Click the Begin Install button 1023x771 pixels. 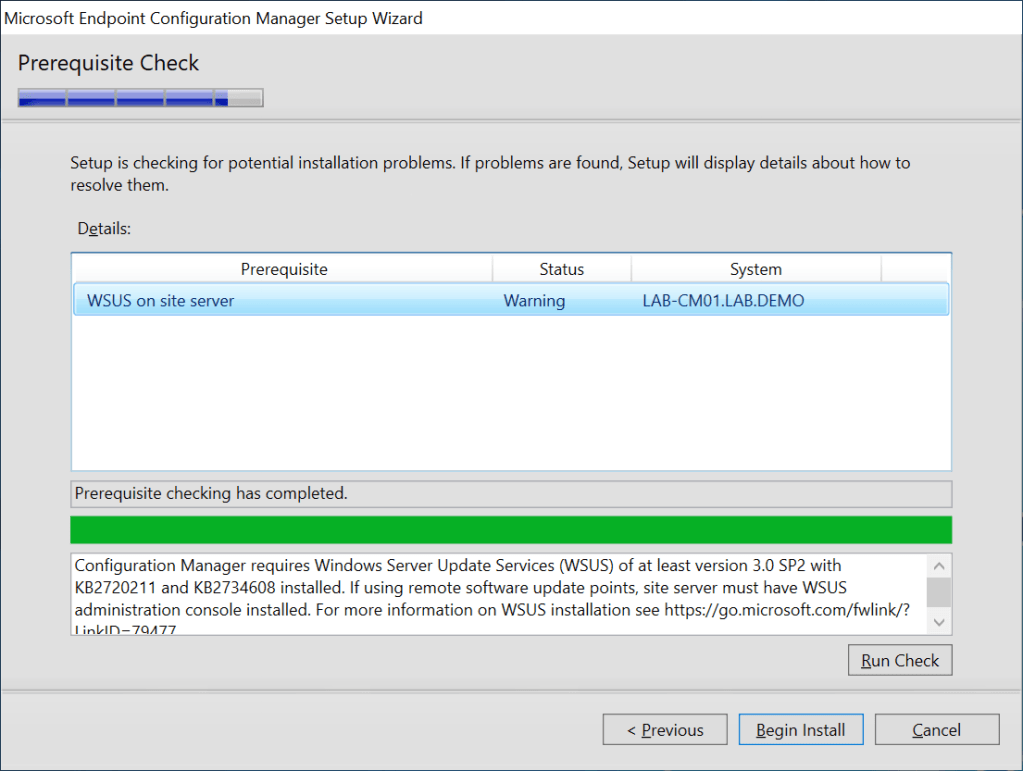click(801, 730)
